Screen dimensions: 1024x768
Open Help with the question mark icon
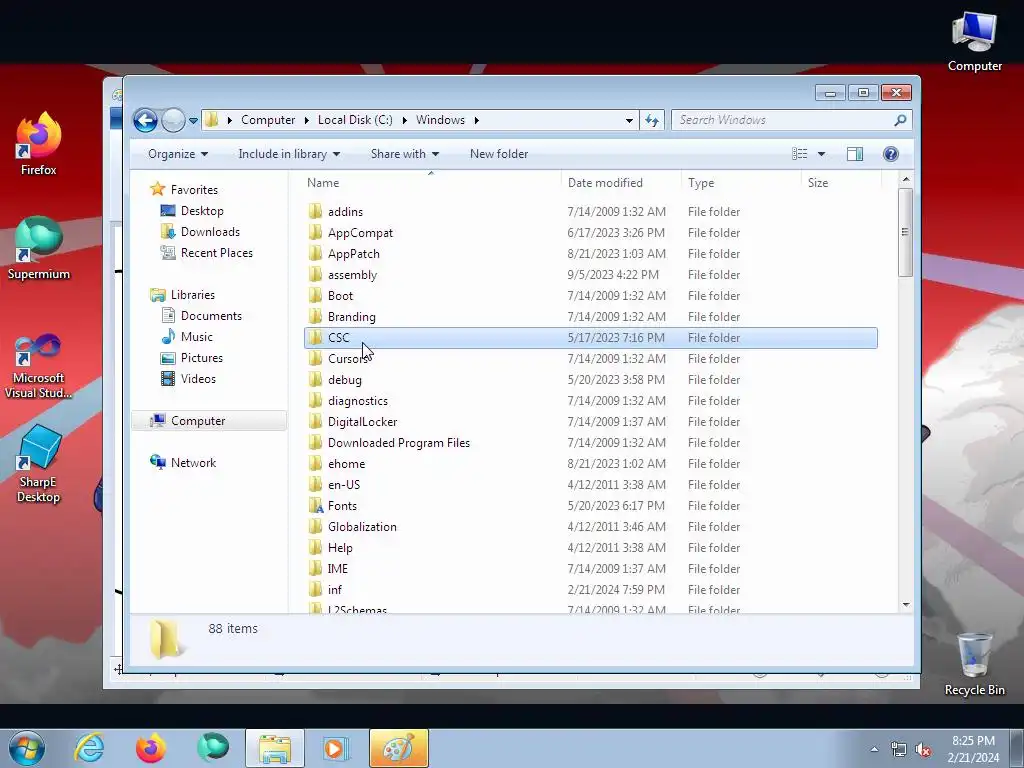pos(891,154)
